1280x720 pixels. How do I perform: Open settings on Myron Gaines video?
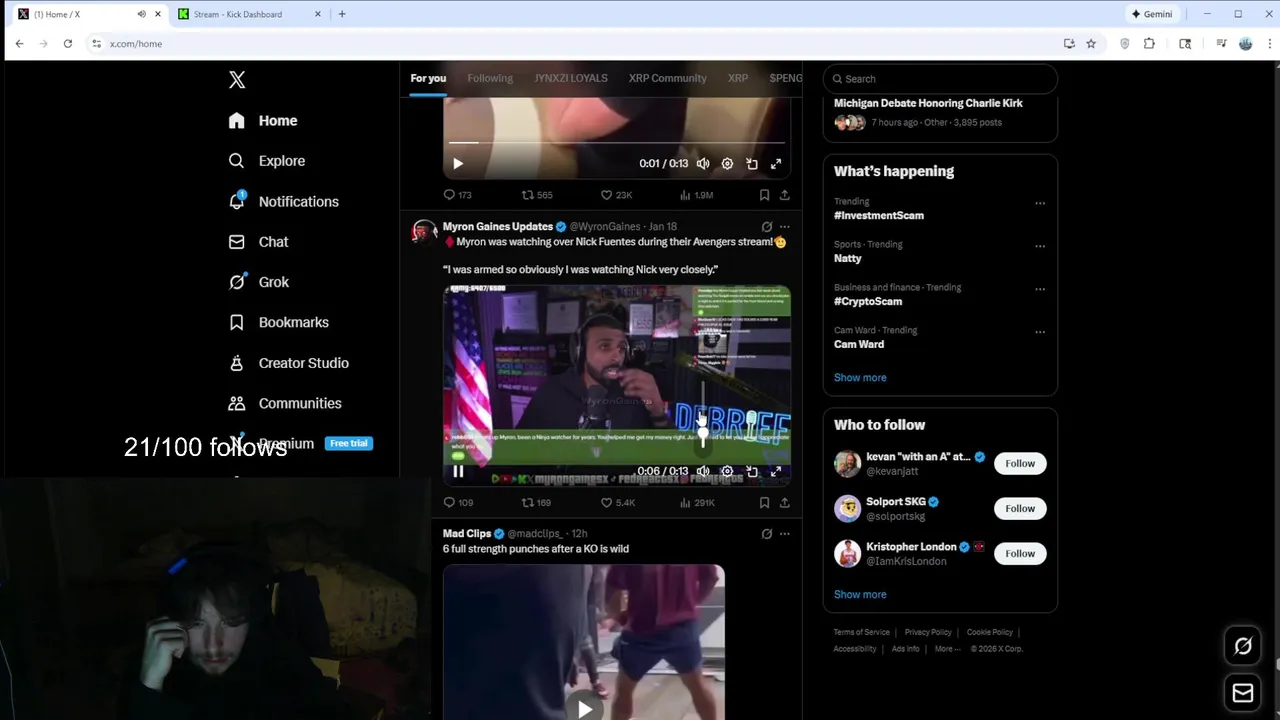coord(727,472)
